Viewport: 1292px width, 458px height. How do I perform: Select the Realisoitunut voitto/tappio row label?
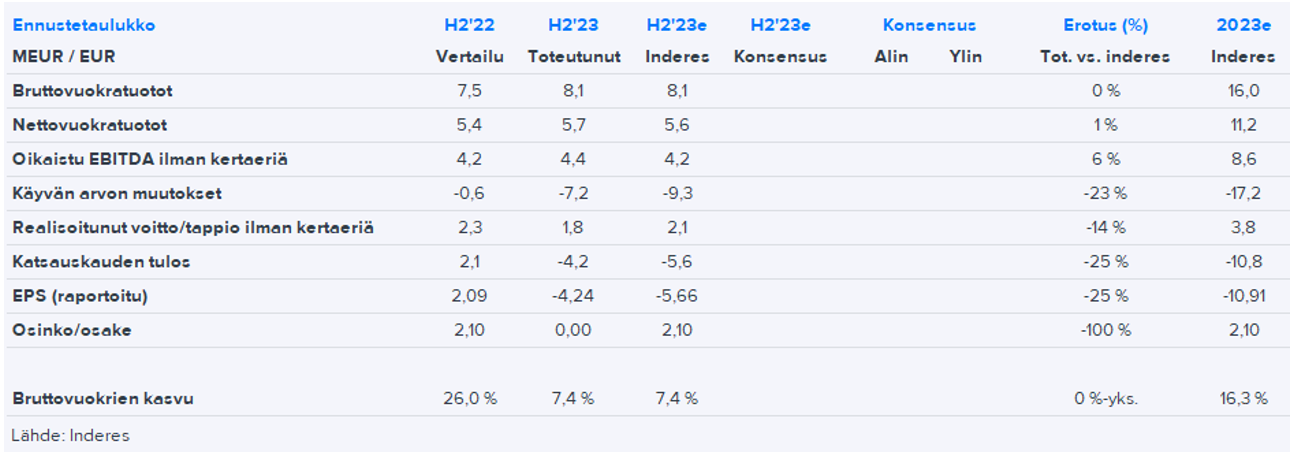pyautogui.click(x=193, y=228)
